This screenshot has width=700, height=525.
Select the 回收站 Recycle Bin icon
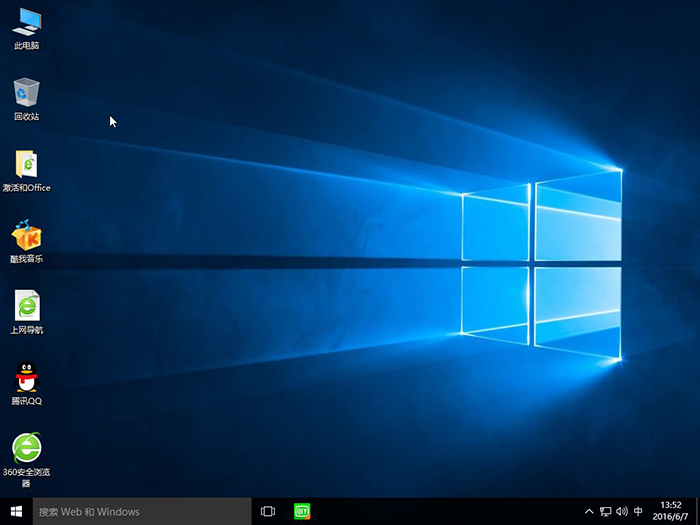tap(27, 93)
